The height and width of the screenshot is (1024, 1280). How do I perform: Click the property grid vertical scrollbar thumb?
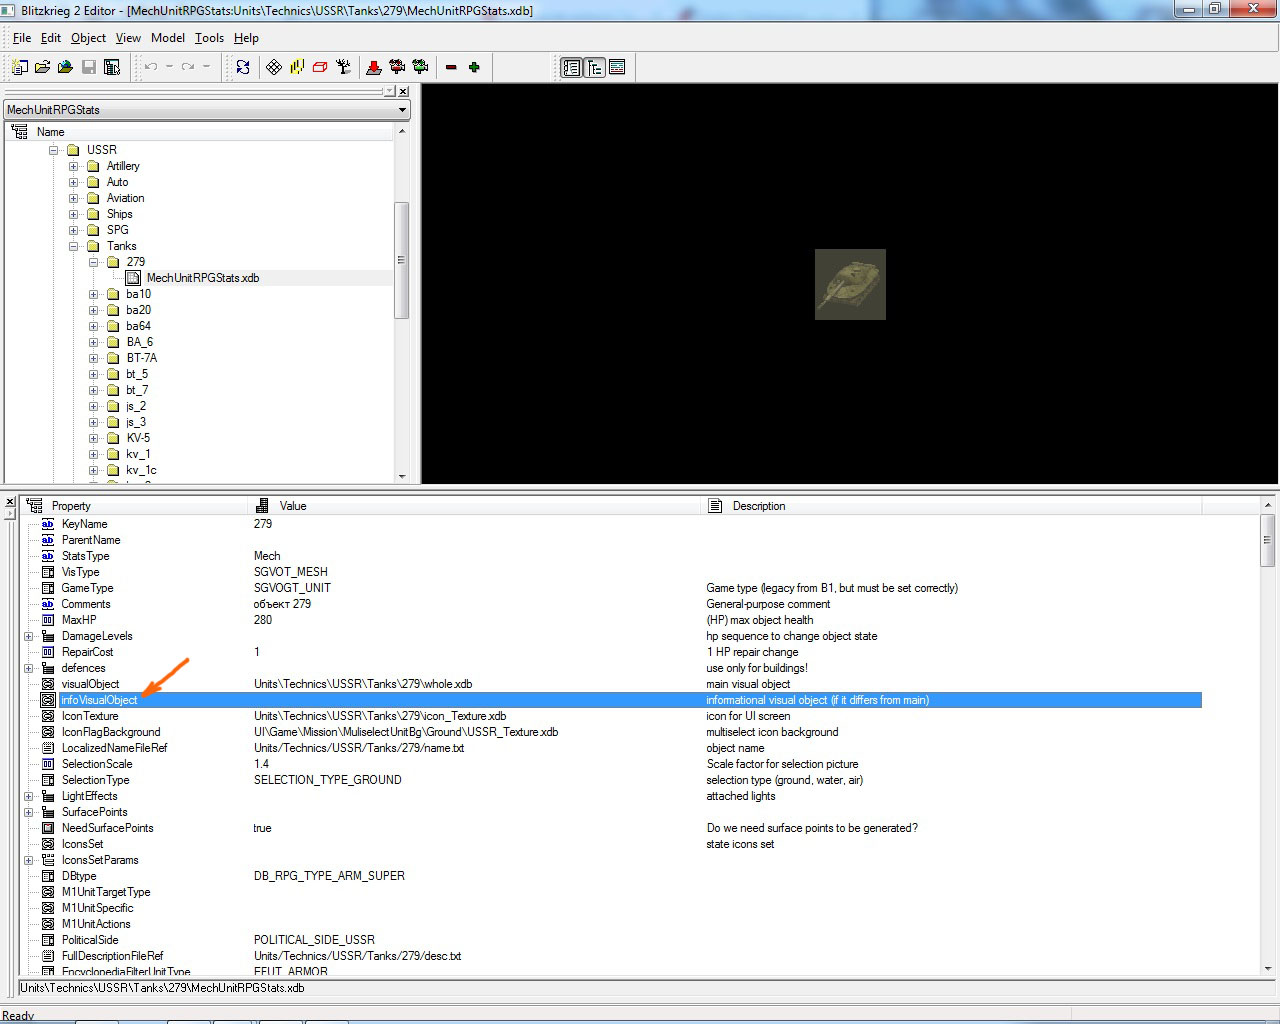1268,543
